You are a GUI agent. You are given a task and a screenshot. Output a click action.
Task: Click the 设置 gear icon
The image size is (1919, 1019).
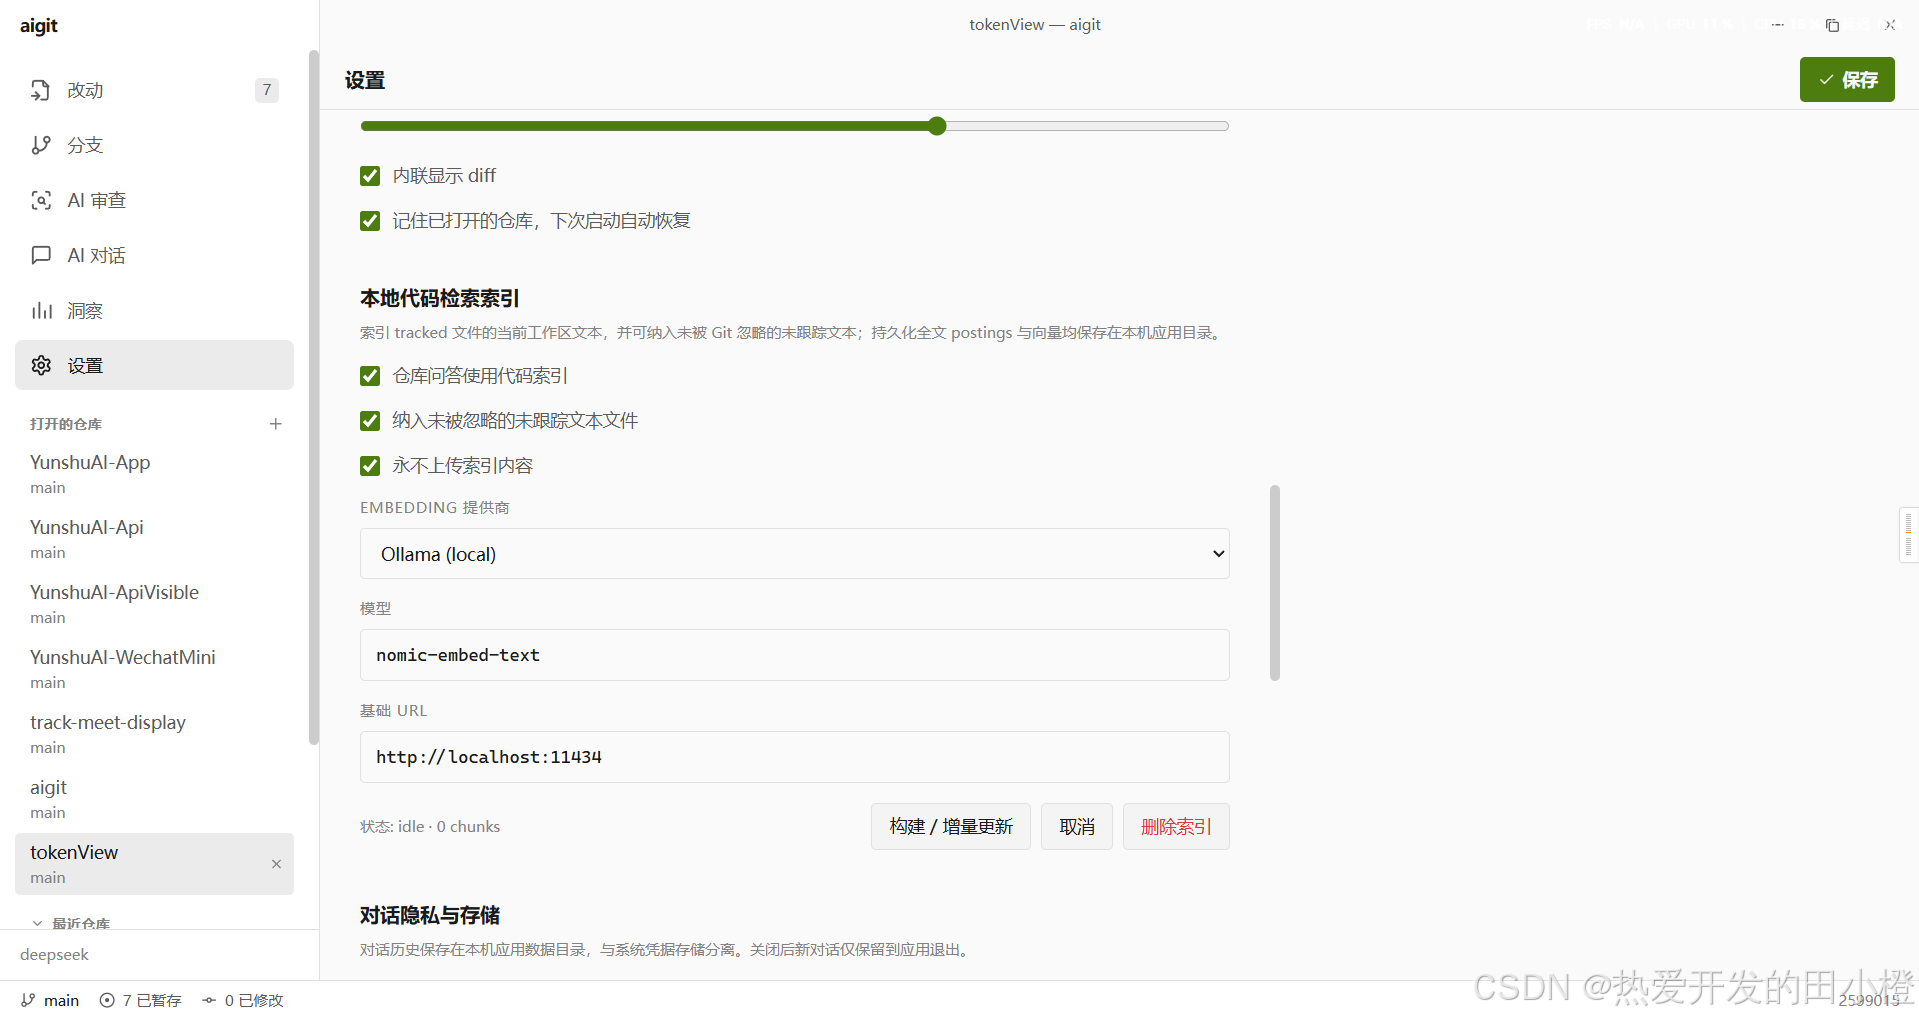click(x=41, y=365)
